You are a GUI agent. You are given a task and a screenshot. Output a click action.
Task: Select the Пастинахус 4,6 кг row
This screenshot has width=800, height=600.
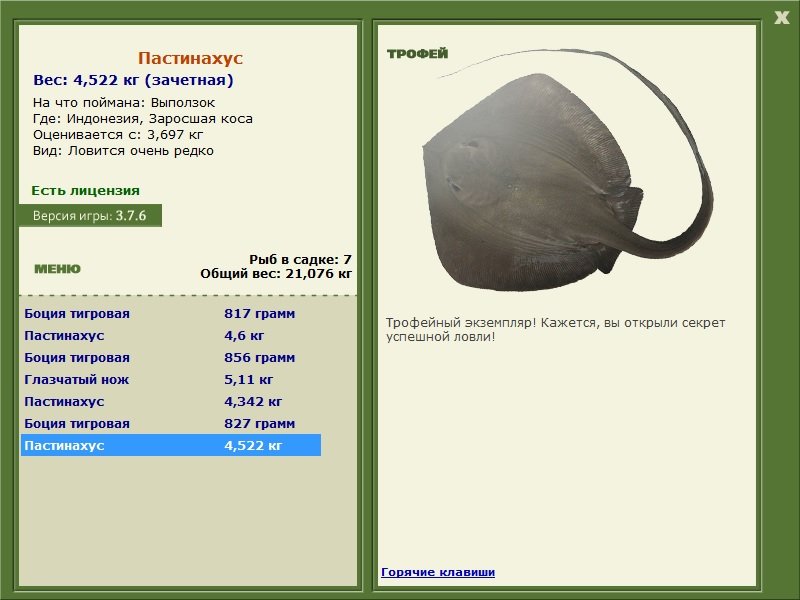(x=170, y=335)
